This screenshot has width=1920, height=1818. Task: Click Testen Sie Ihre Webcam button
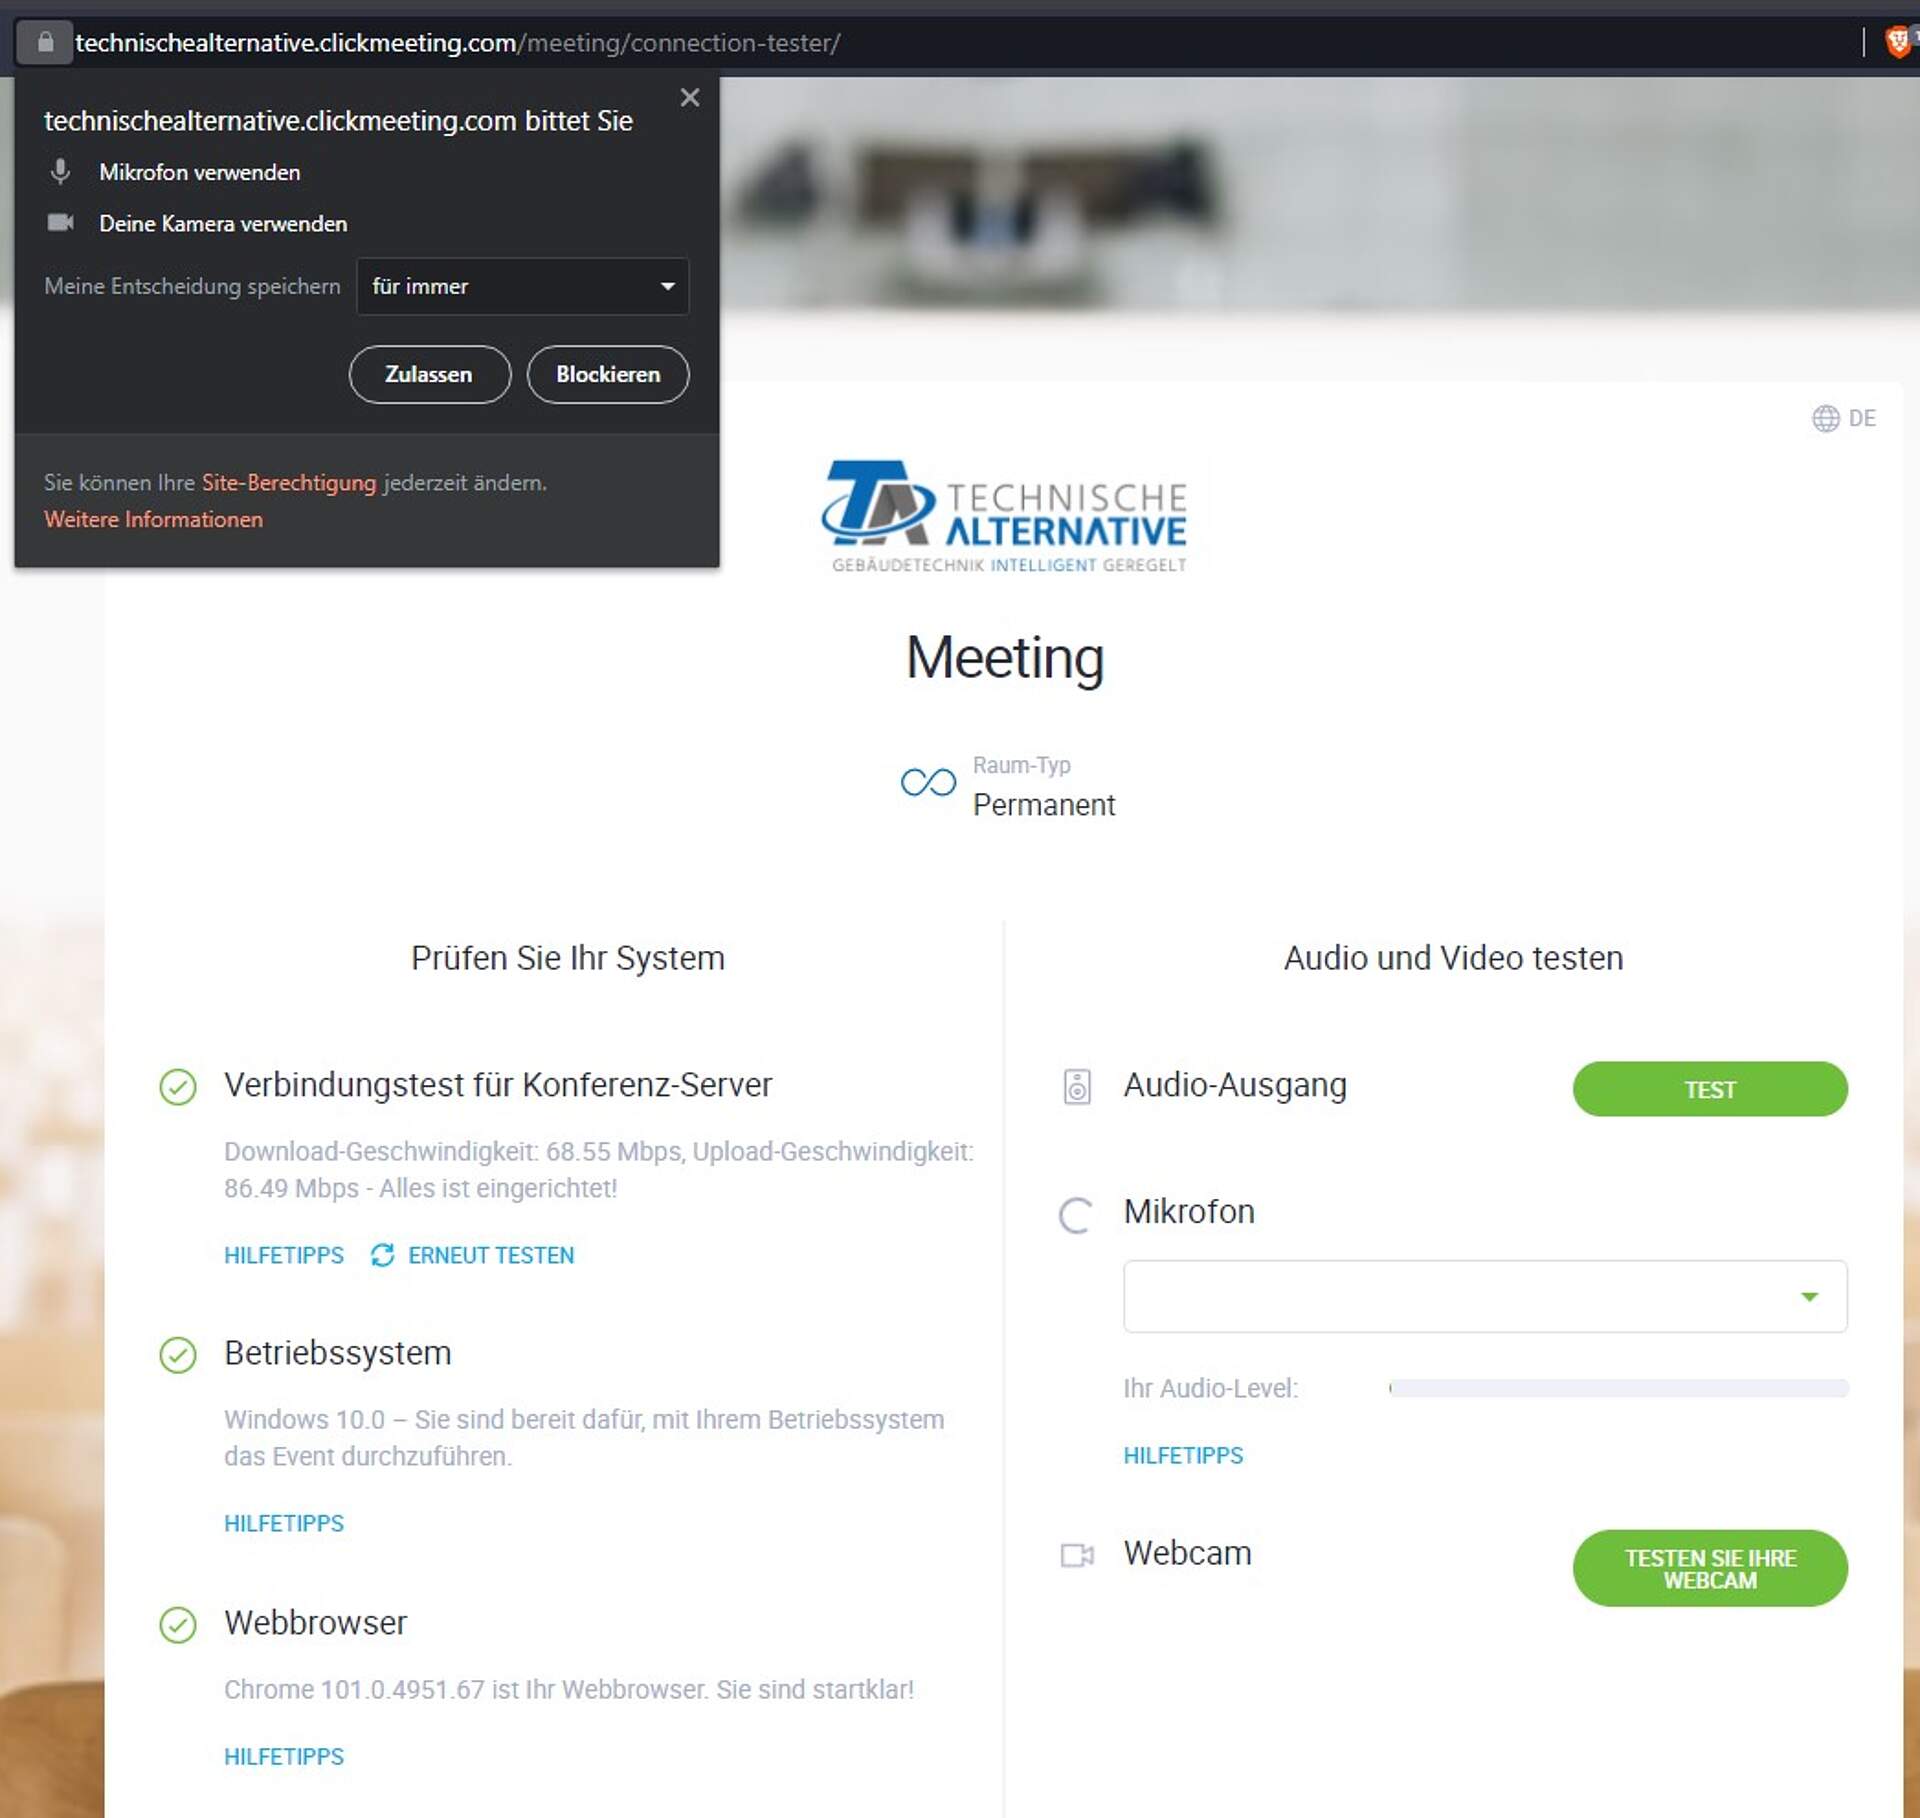tap(1710, 1568)
